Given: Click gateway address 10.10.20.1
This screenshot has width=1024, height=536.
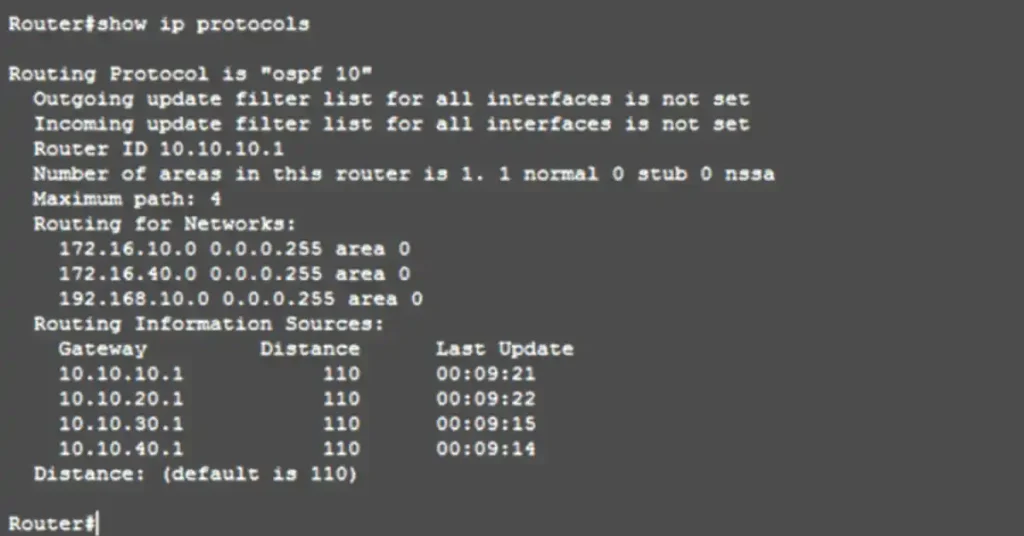Looking at the screenshot, I should point(121,399).
